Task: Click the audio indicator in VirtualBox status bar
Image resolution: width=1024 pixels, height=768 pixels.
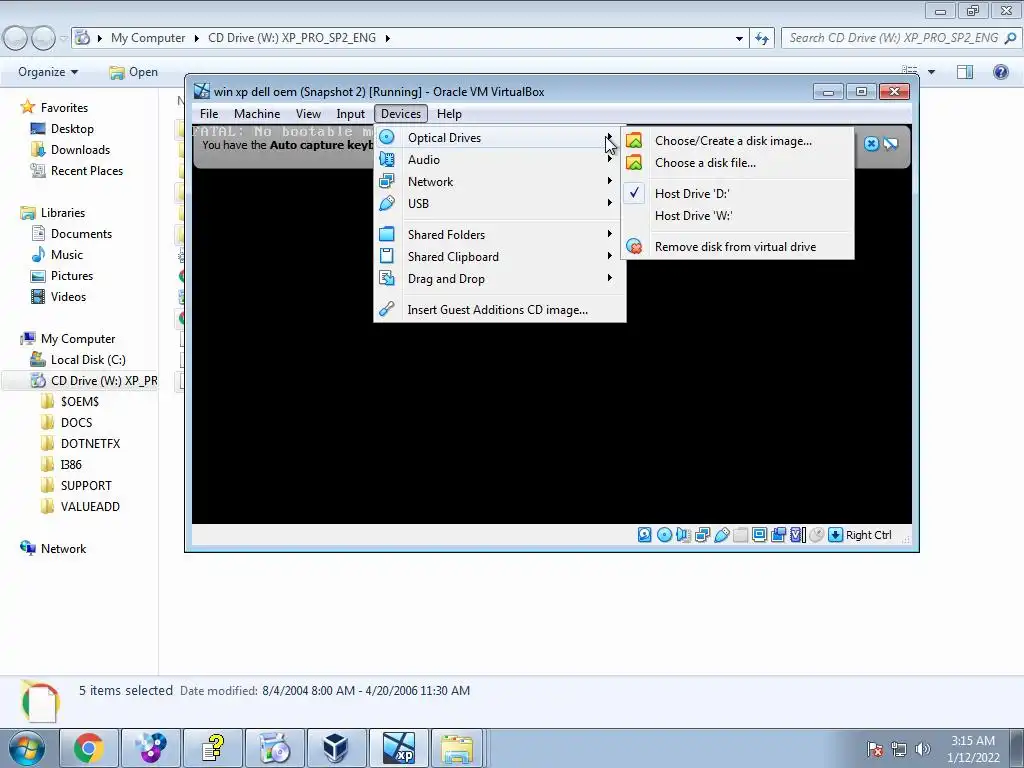Action: [683, 535]
